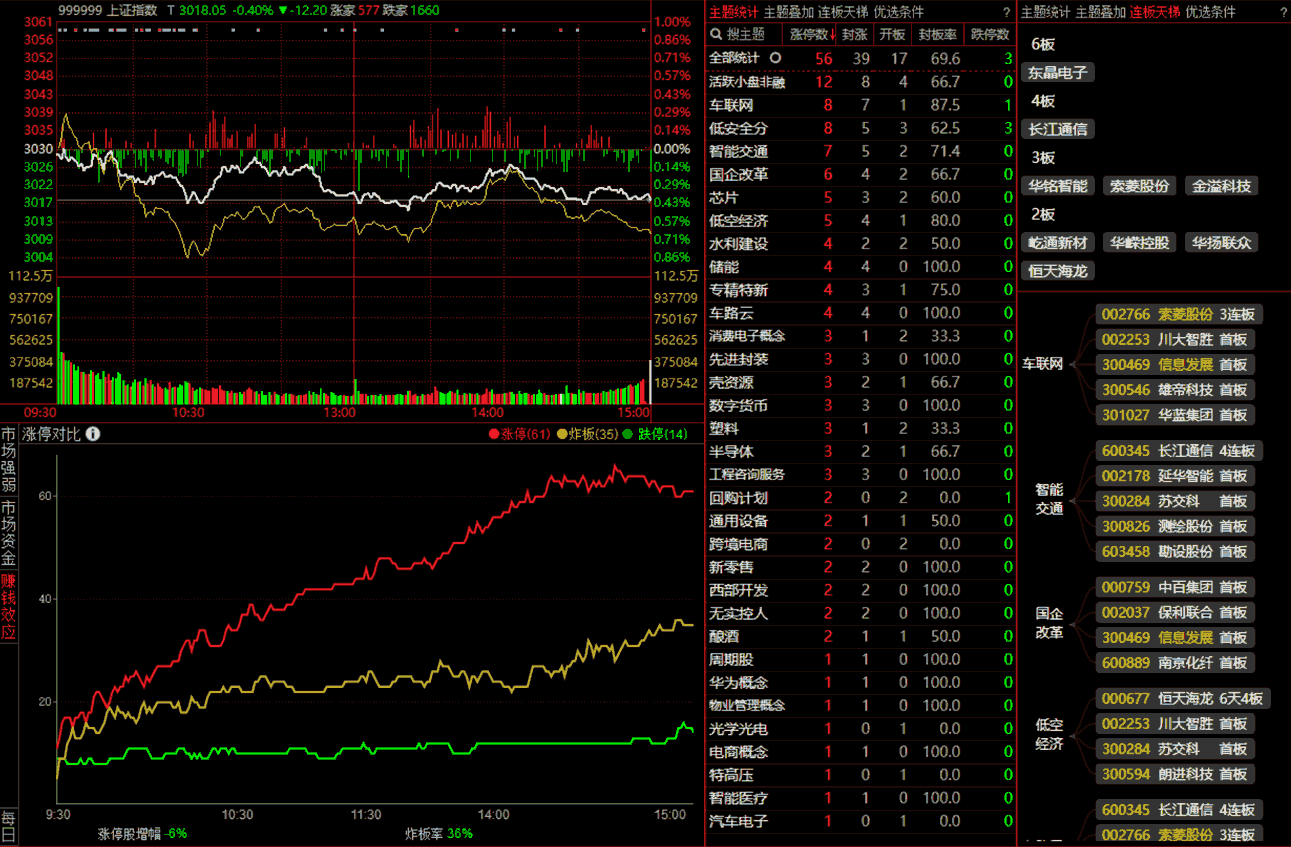Toggle the green 跌停(14) legend series
The width and height of the screenshot is (1291, 847).
[655, 434]
